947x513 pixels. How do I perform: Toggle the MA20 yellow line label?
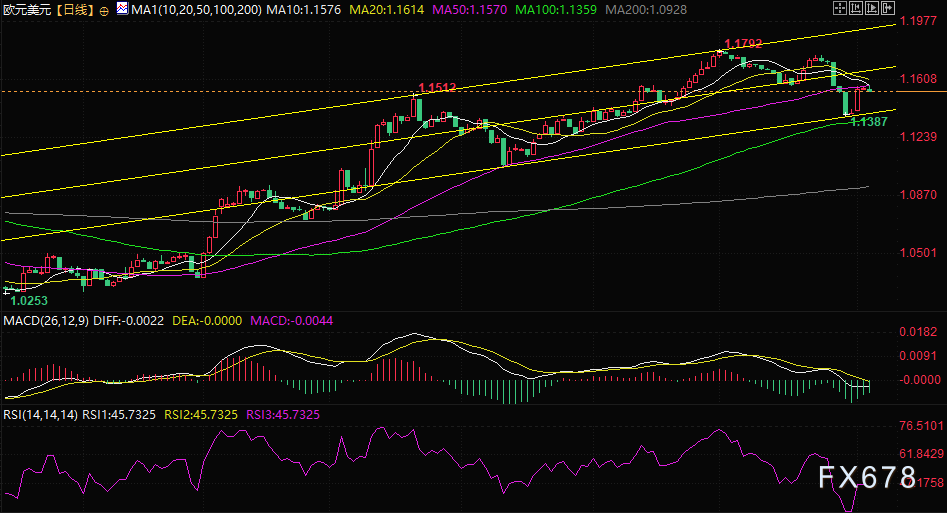[387, 10]
